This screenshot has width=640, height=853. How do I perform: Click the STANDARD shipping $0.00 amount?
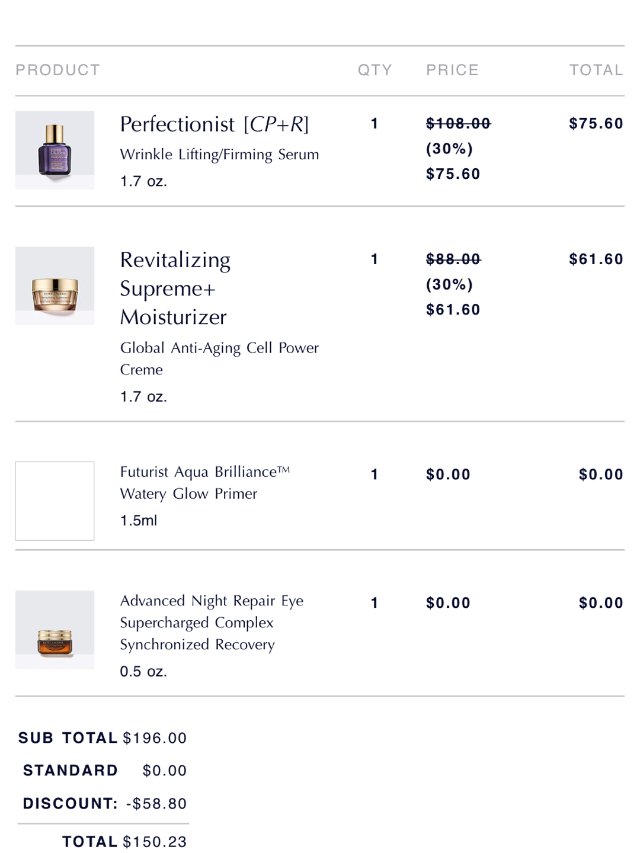tap(164, 771)
